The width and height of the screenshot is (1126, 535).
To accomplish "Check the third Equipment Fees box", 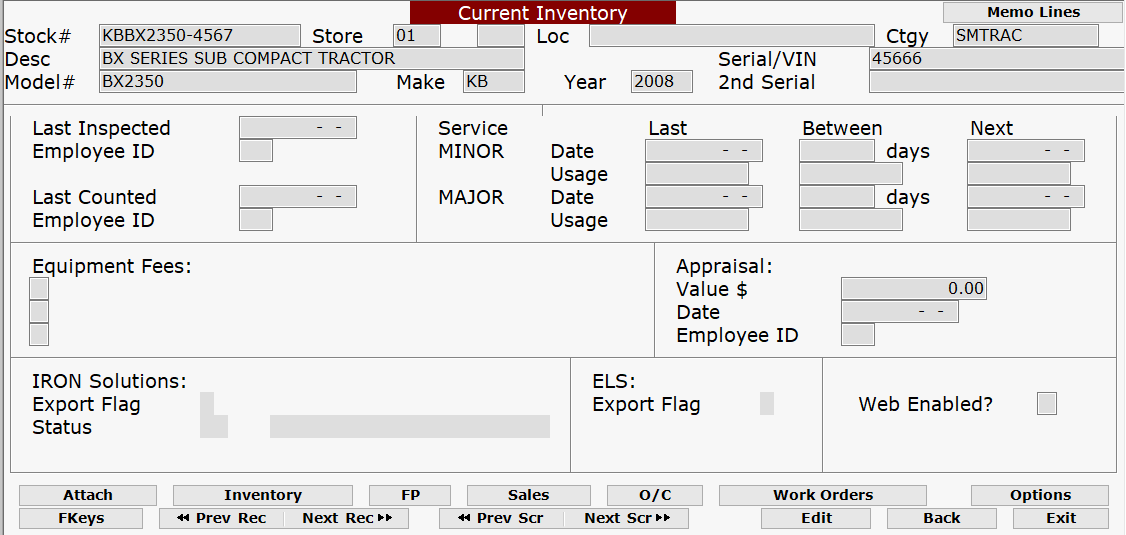I will tap(39, 335).
